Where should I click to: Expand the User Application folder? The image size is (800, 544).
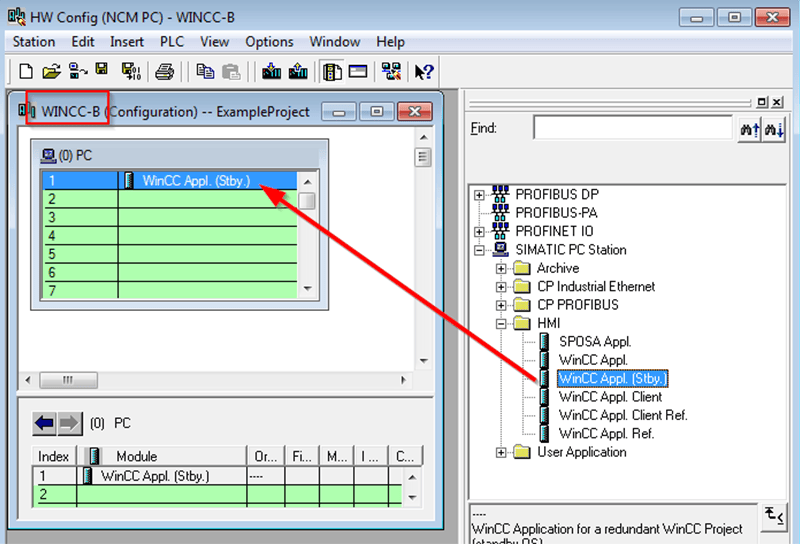click(501, 452)
